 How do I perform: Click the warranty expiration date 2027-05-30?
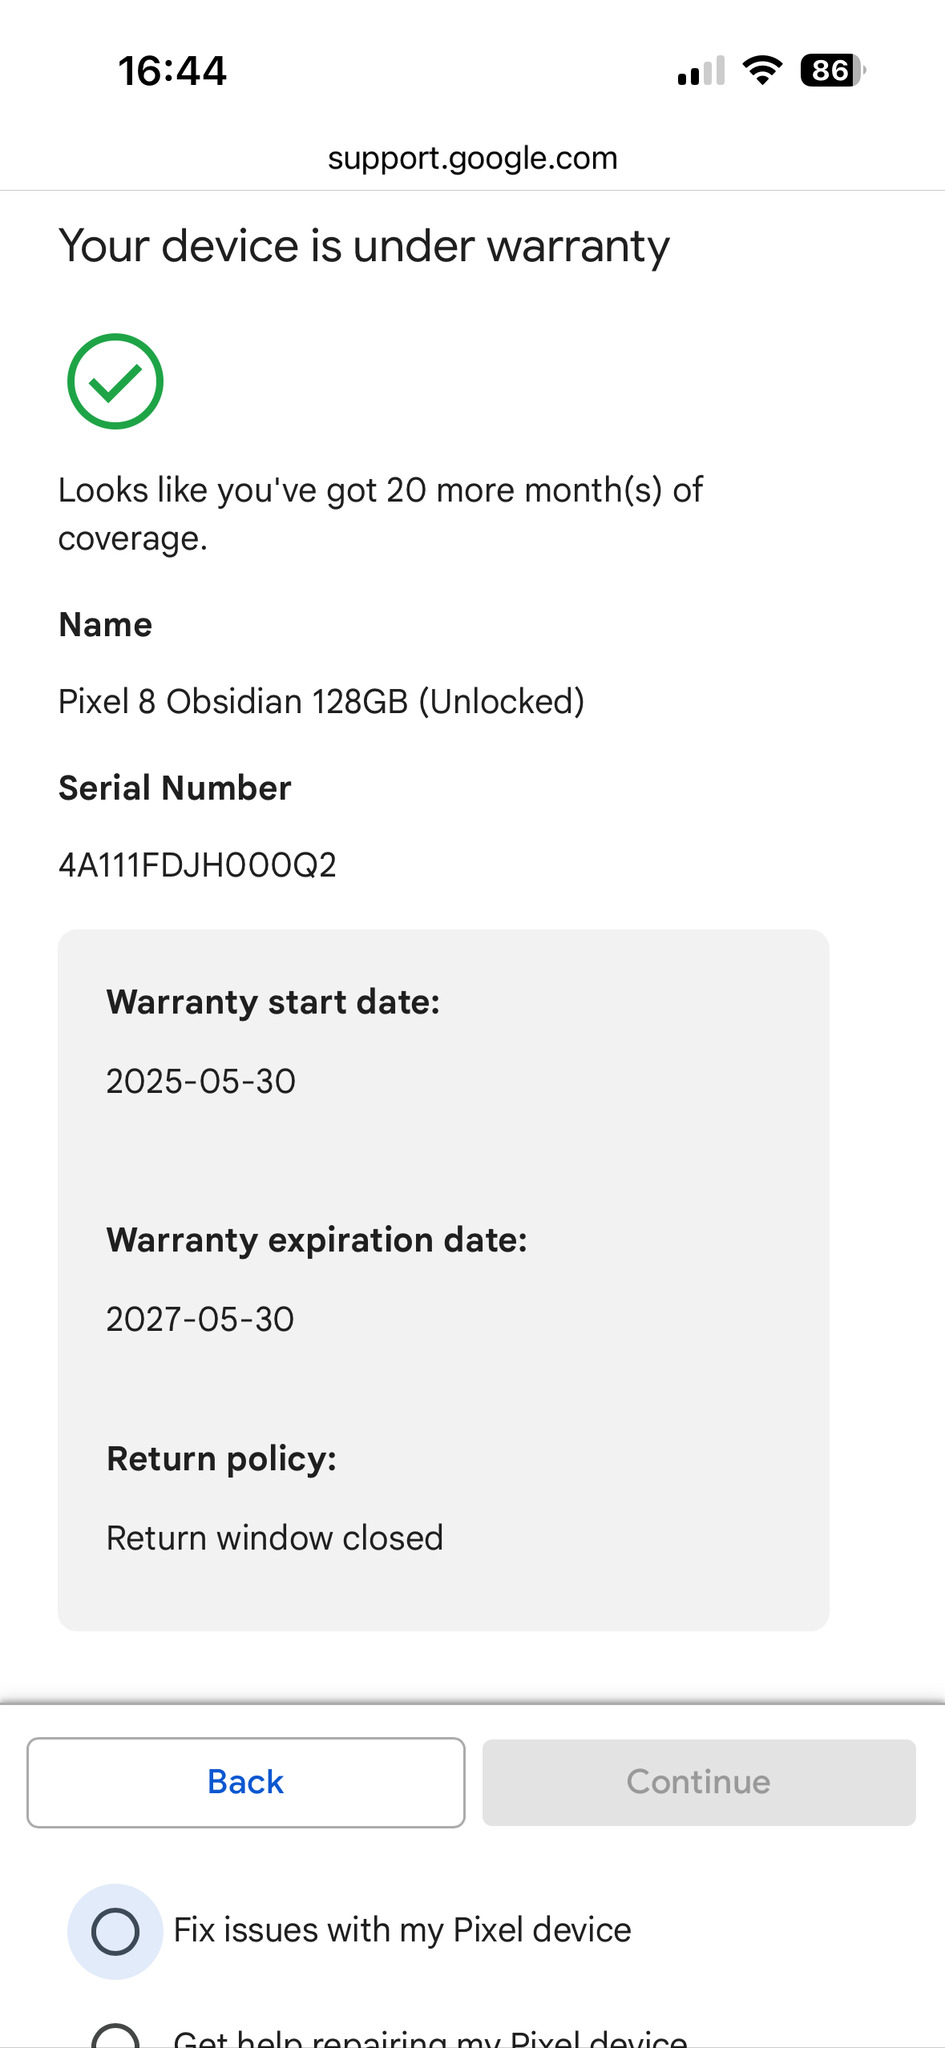(200, 1320)
